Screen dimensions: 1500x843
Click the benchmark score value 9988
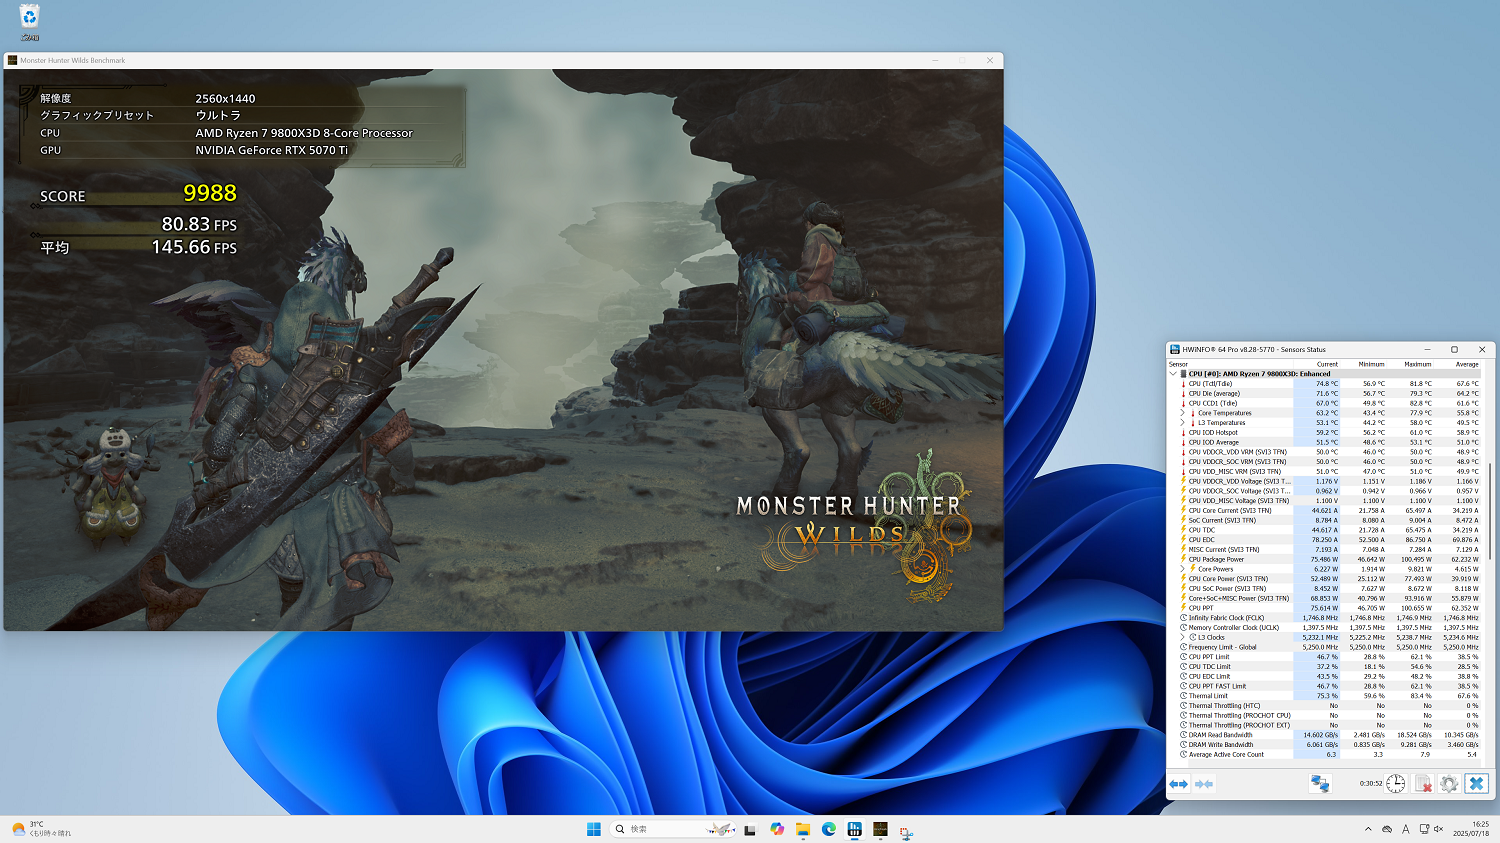[210, 193]
